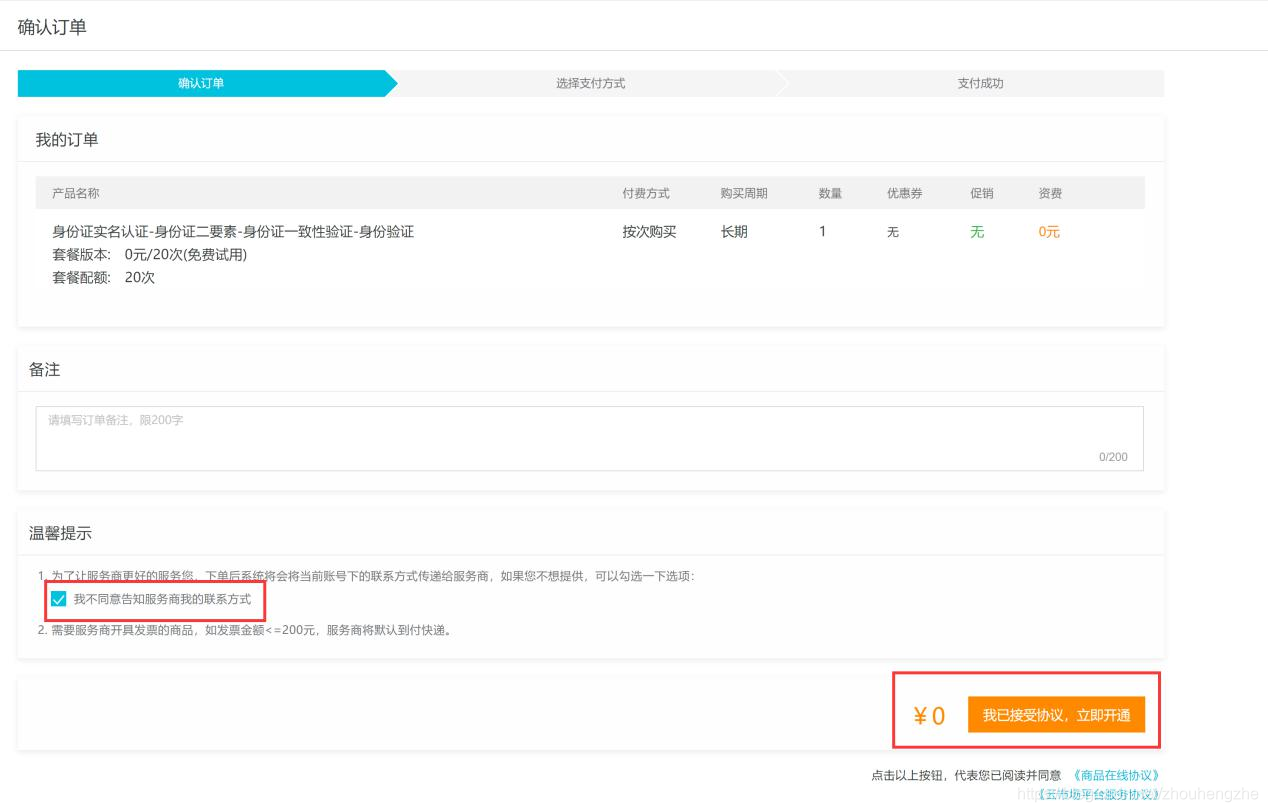The image size is (1268, 812).
Task: Focus the order remark field '请填写订单备注'
Action: 589,438
